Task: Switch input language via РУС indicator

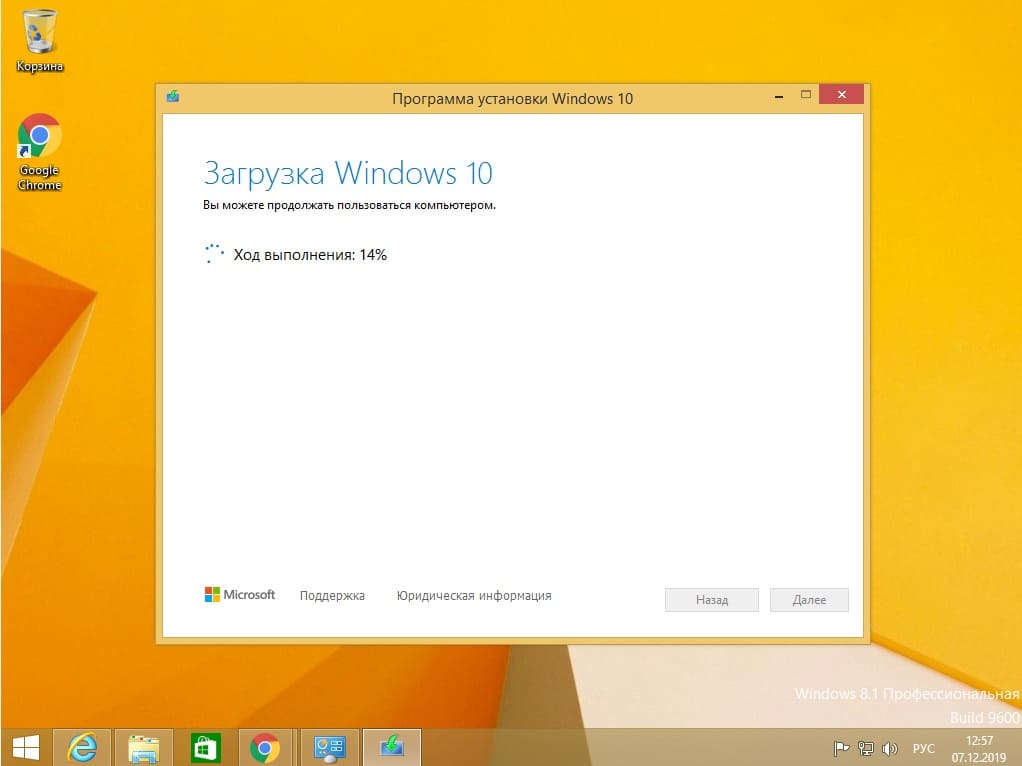Action: tap(923, 748)
